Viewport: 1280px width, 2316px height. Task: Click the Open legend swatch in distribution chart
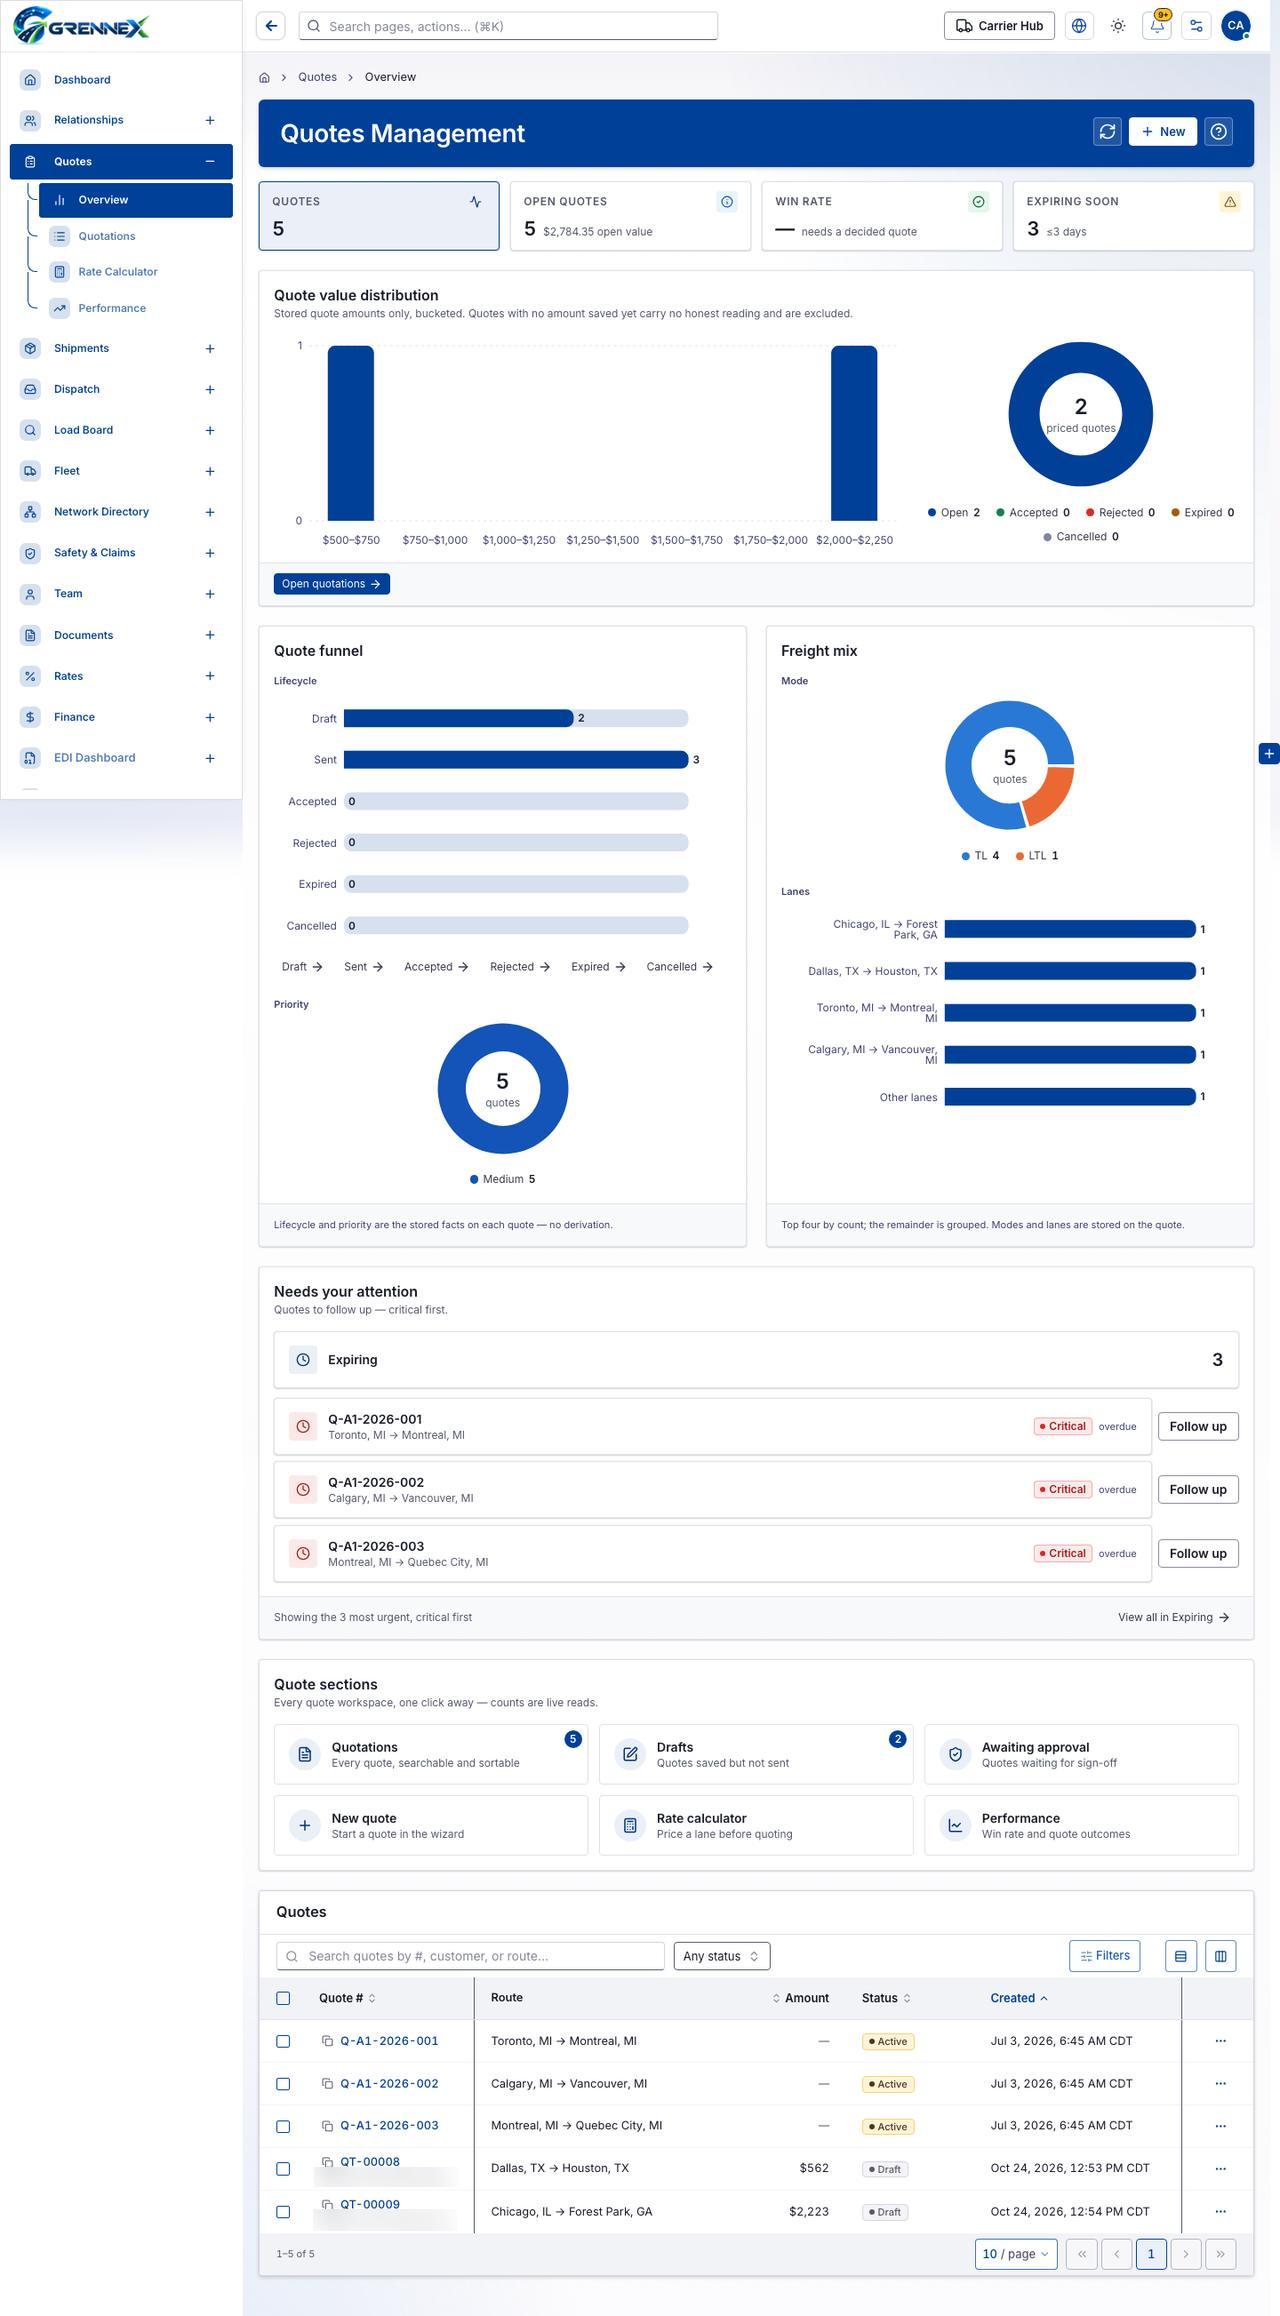(x=932, y=513)
